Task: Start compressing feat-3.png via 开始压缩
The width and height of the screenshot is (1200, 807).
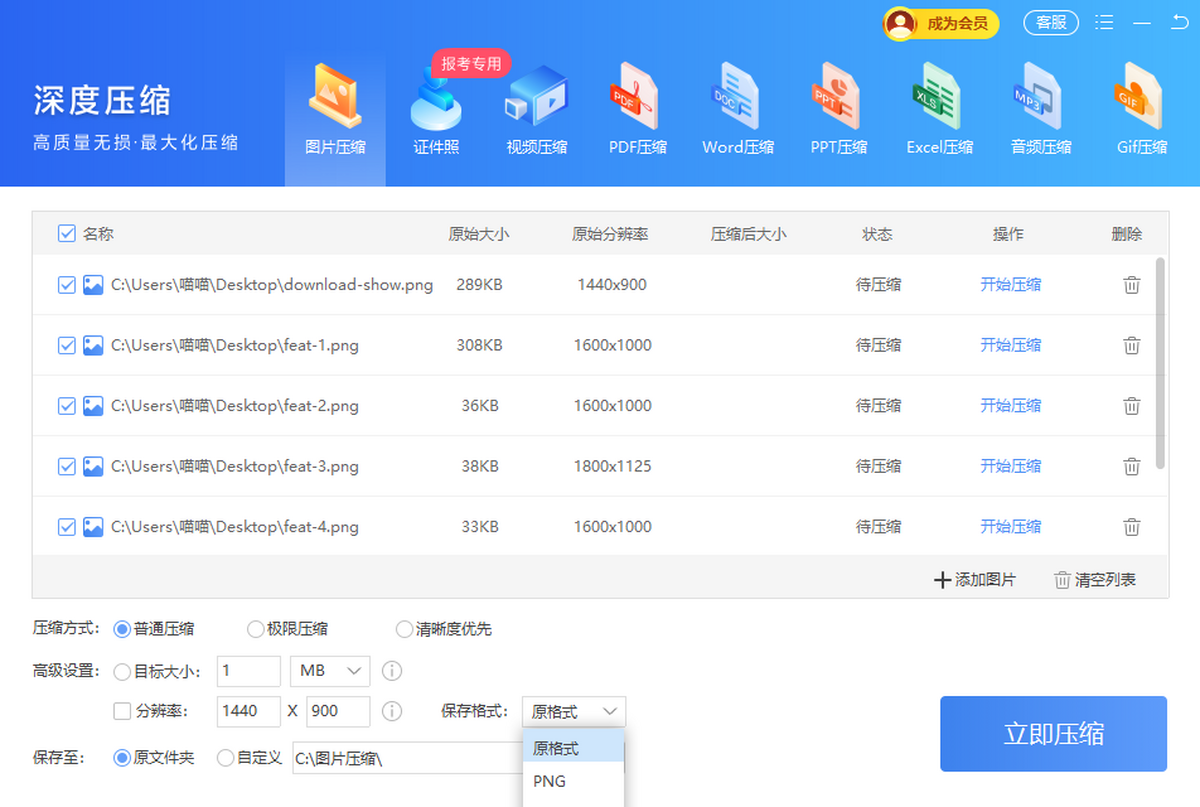Action: click(1010, 466)
